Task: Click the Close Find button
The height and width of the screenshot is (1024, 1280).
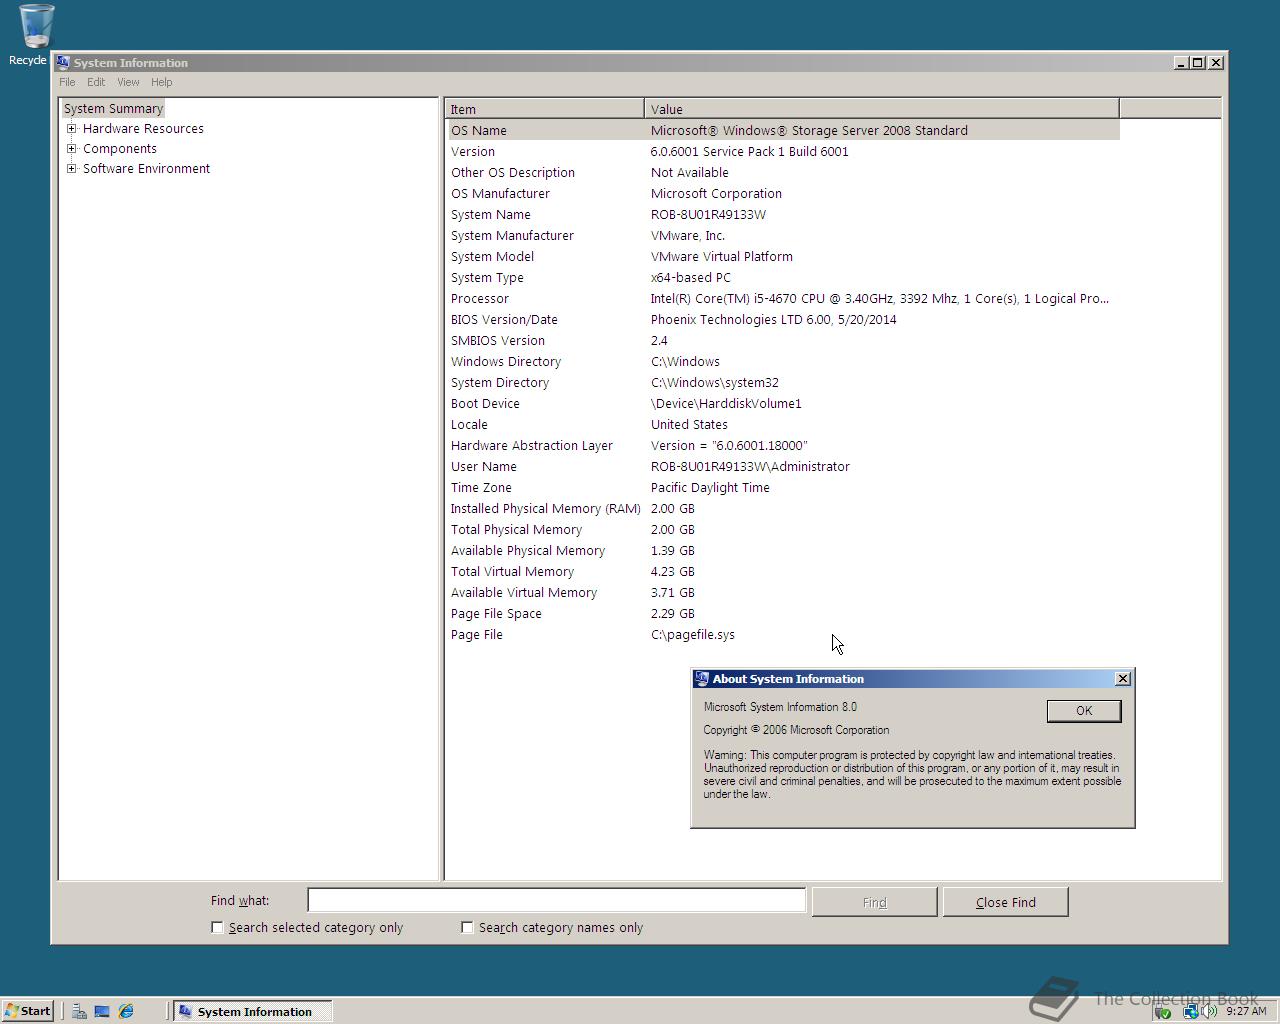Action: [1006, 902]
